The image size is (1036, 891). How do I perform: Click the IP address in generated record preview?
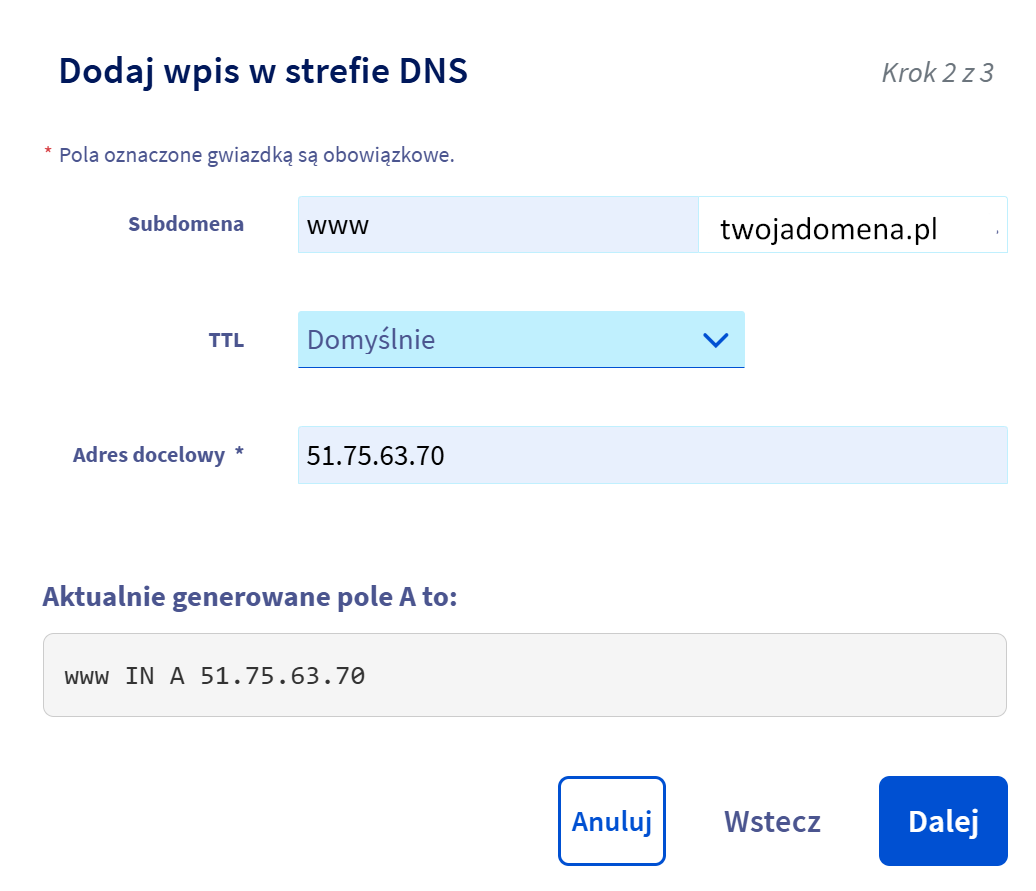click(x=283, y=676)
